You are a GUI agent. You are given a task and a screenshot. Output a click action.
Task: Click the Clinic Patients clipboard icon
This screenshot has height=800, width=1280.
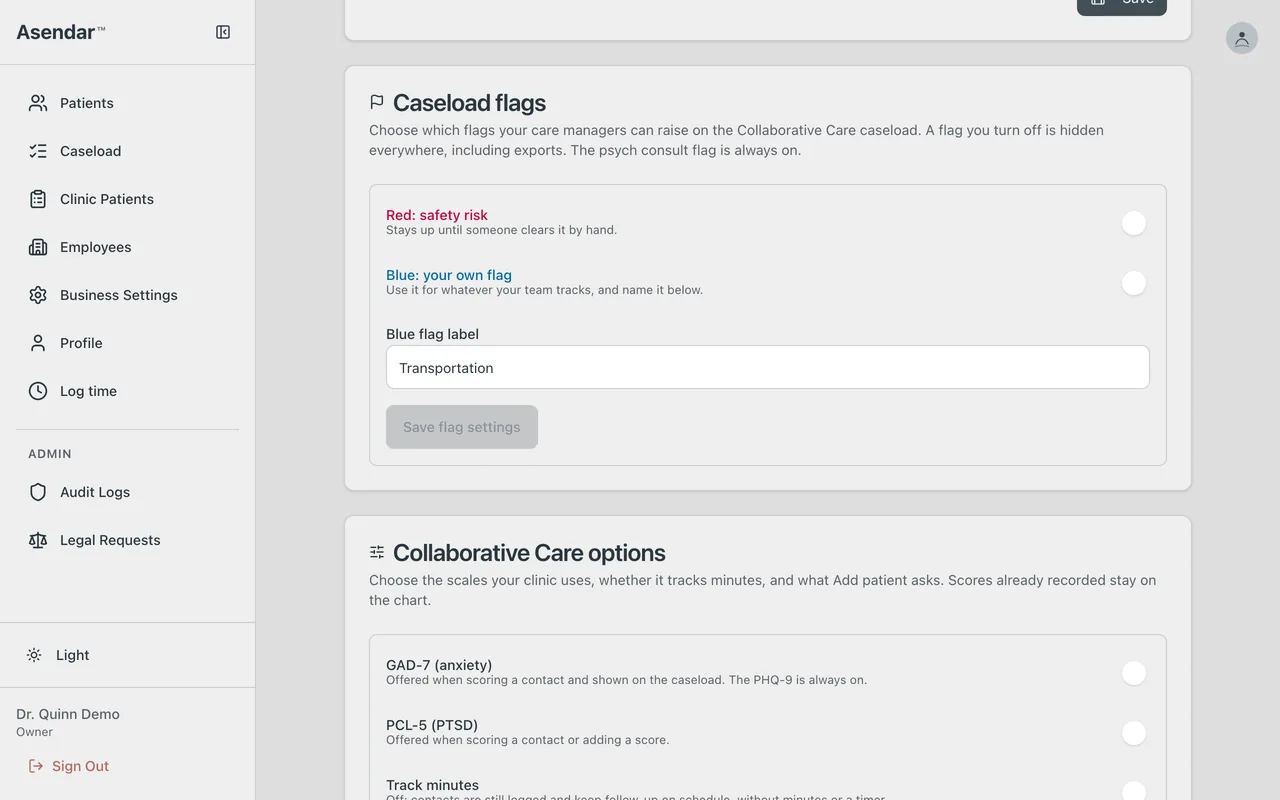point(38,199)
